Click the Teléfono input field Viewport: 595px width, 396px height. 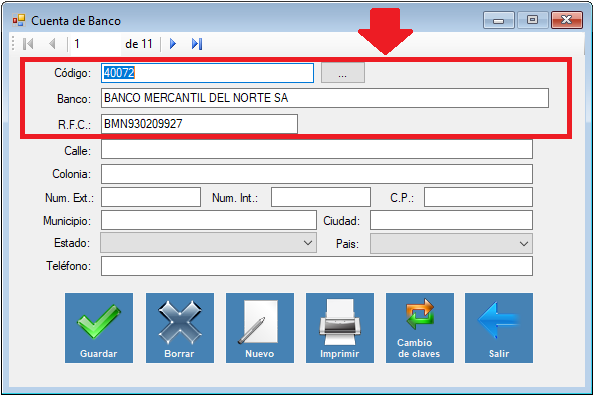coord(317,266)
